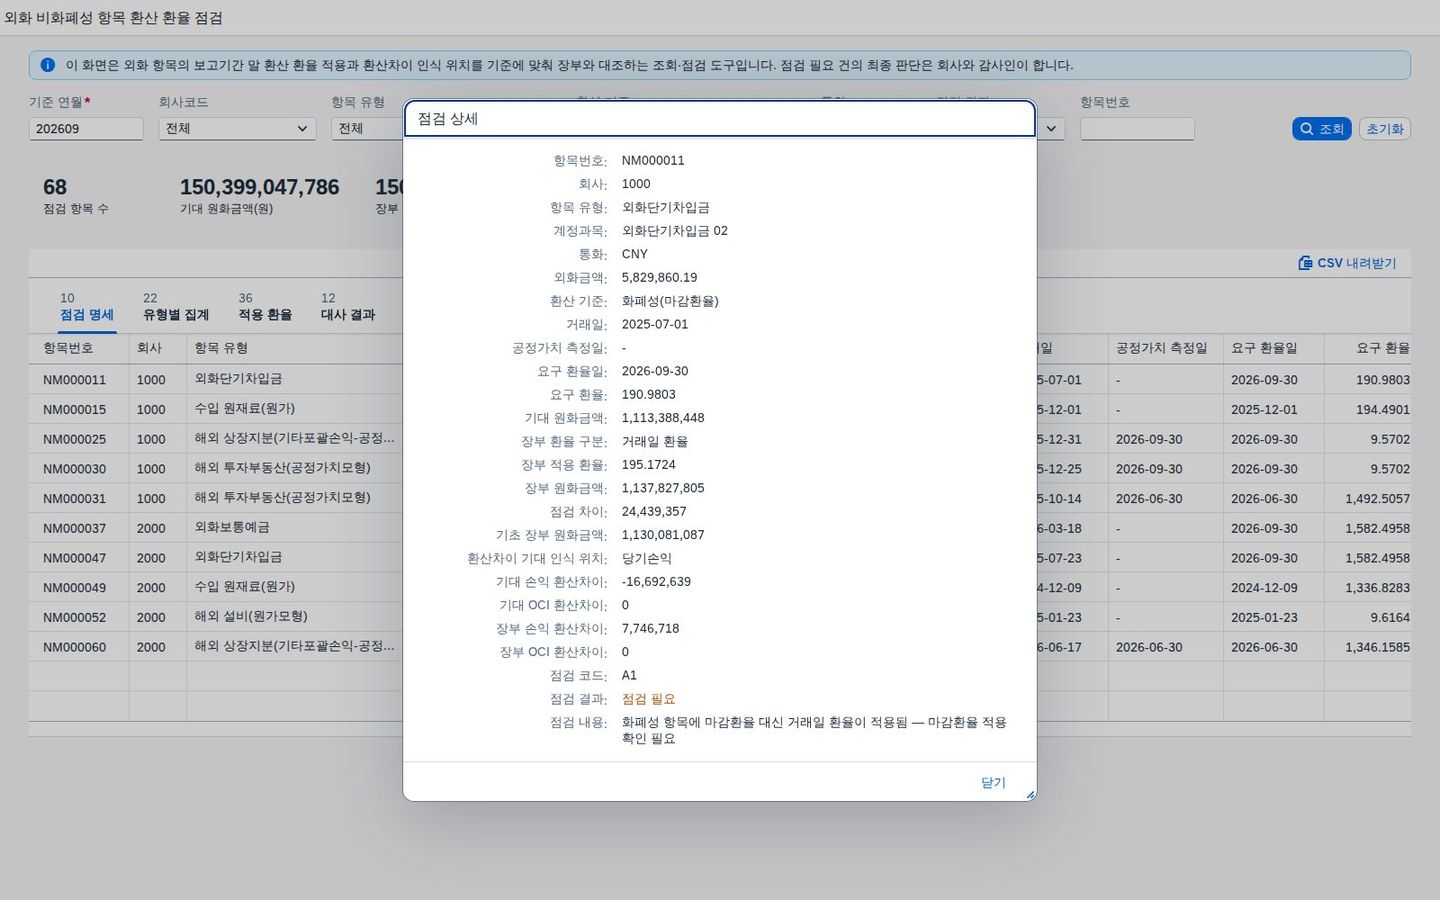Image resolution: width=1440 pixels, height=900 pixels.
Task: Click the 환산차이 기대 인식 위치 value 당기손익
Action: click(647, 559)
